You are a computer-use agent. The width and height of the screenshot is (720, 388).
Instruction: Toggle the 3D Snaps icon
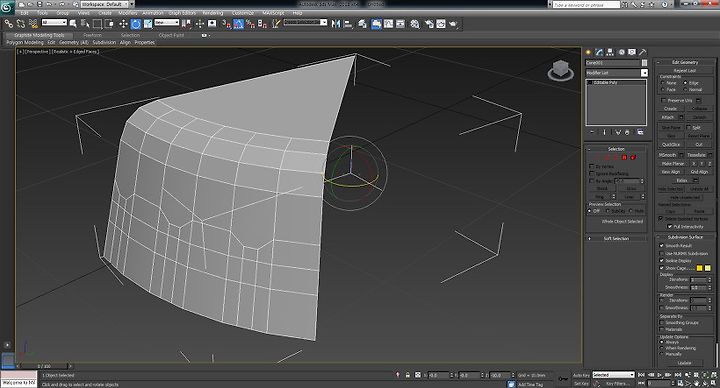click(x=226, y=23)
